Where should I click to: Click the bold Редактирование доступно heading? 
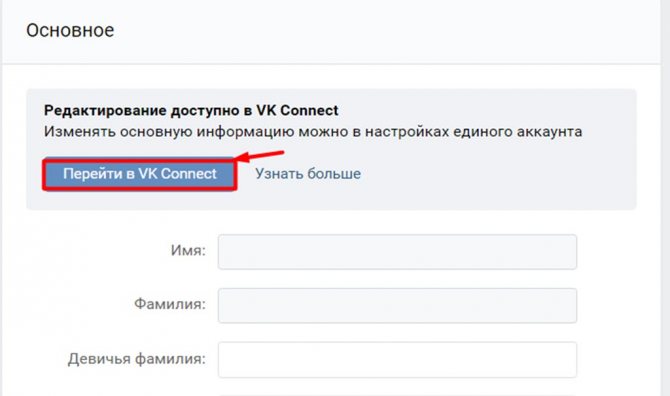pyautogui.click(x=191, y=111)
